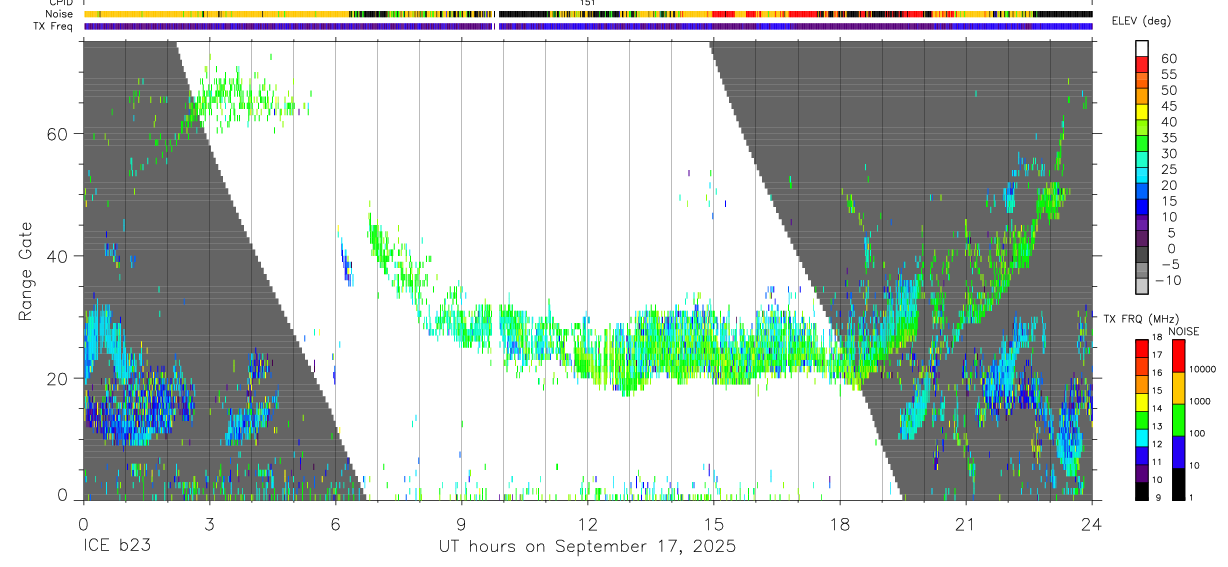Screen dimensions: 1228x567
Task: Click the '3' hour tick on UT axis
Action: pos(209,525)
